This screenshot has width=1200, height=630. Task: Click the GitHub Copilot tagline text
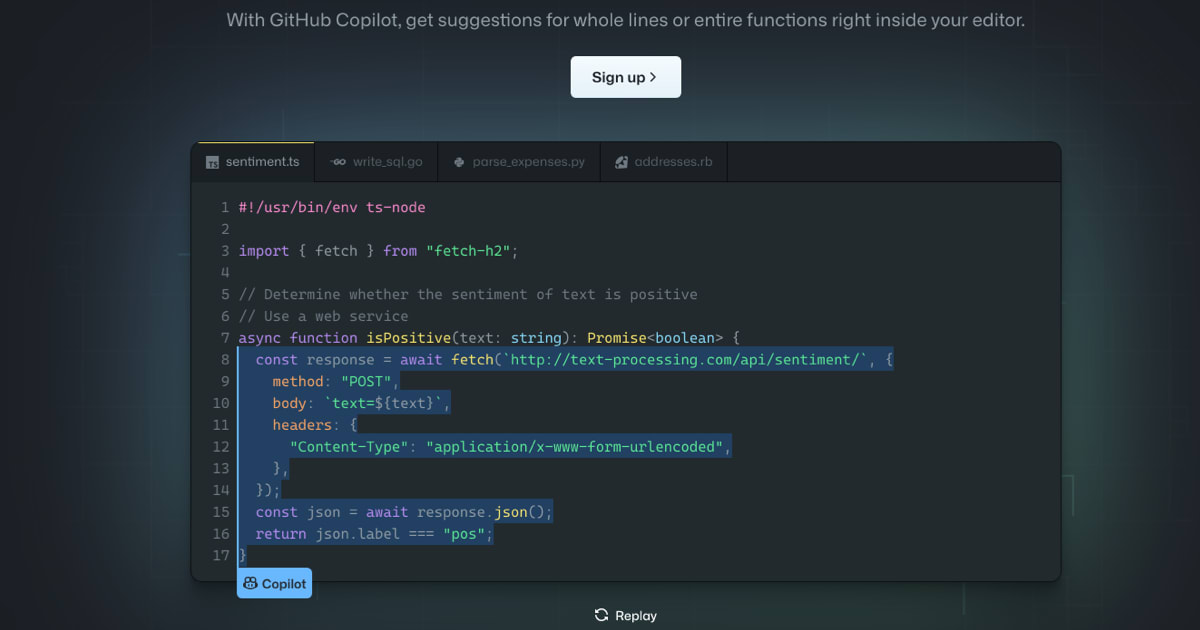point(625,20)
